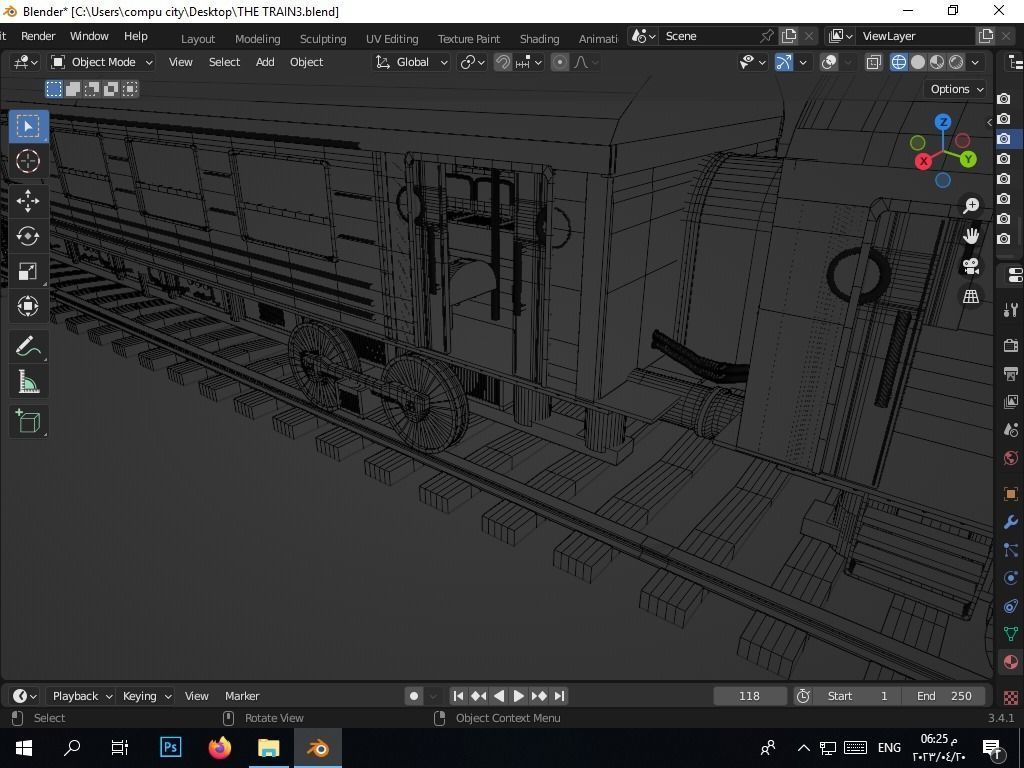This screenshot has width=1024, height=768.
Task: Open the pivot point dropdown
Action: click(472, 62)
